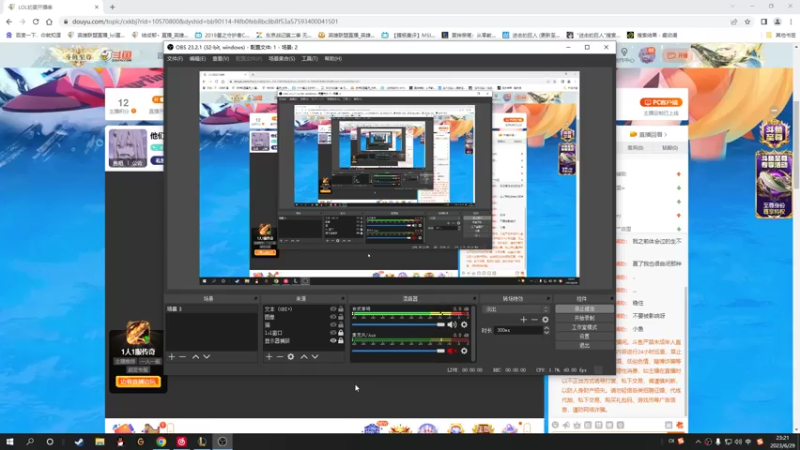Open Chrome profile avatar icon
The width and height of the screenshot is (800, 450).
coord(778,21)
